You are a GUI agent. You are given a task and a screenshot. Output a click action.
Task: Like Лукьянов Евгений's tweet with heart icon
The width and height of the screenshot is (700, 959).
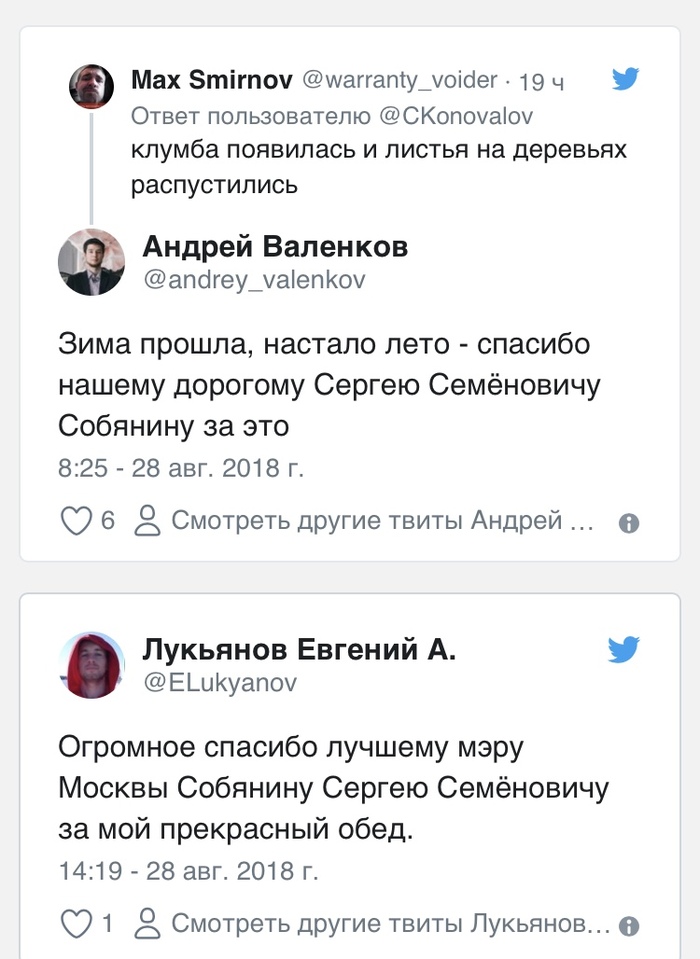[x=76, y=924]
